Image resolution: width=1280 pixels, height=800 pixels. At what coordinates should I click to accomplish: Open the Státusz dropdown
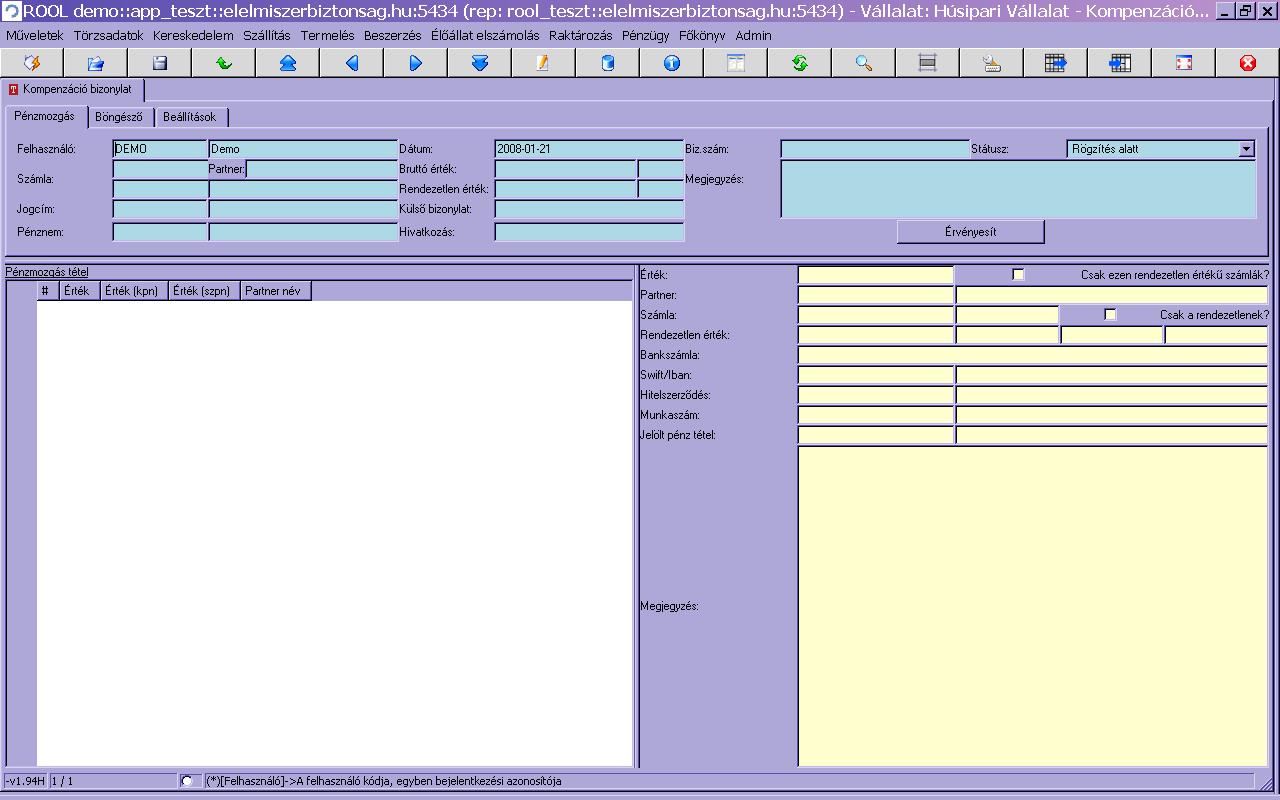click(1246, 149)
